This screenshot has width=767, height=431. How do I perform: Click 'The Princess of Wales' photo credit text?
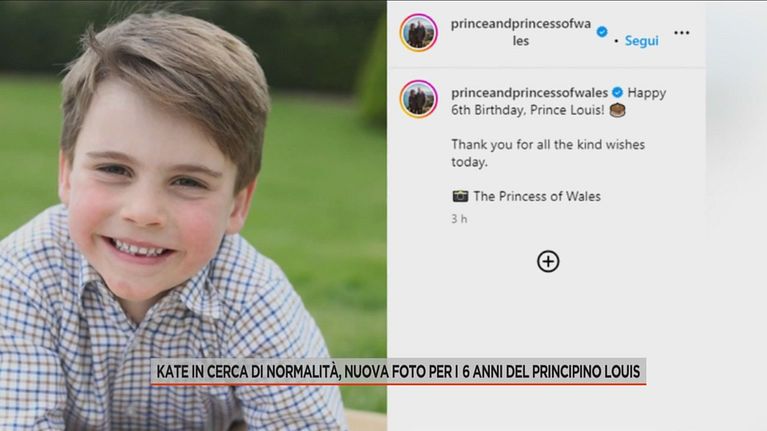tap(537, 196)
